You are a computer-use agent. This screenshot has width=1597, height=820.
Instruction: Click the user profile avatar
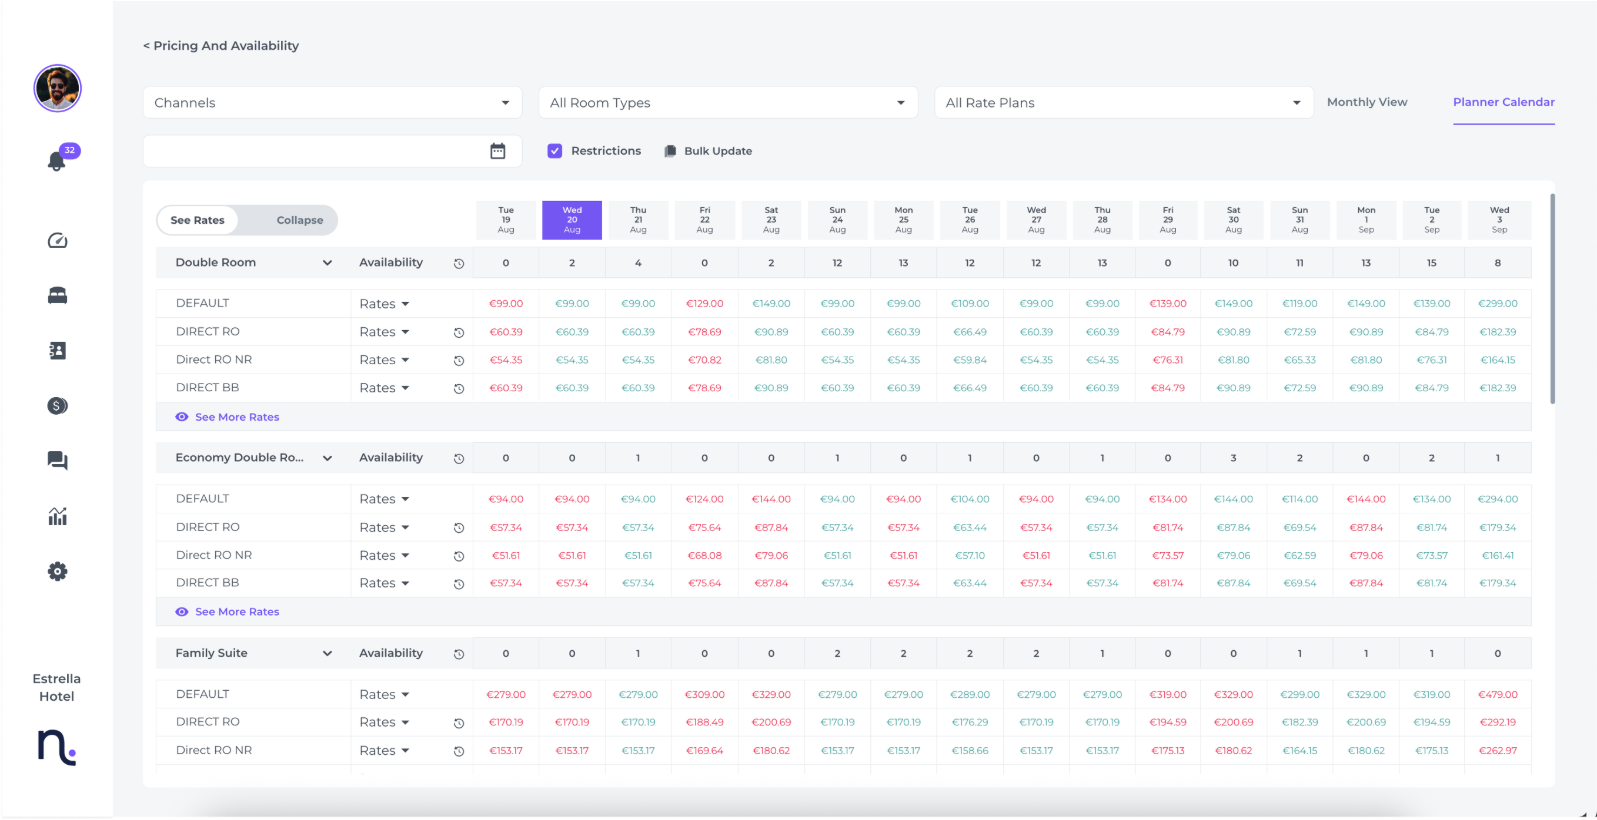[x=57, y=89]
